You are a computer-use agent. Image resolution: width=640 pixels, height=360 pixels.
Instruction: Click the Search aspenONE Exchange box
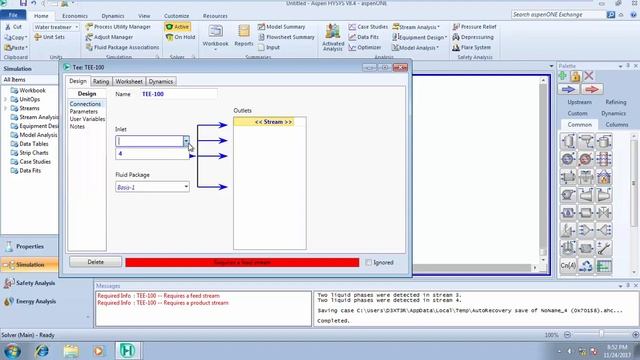click(558, 15)
